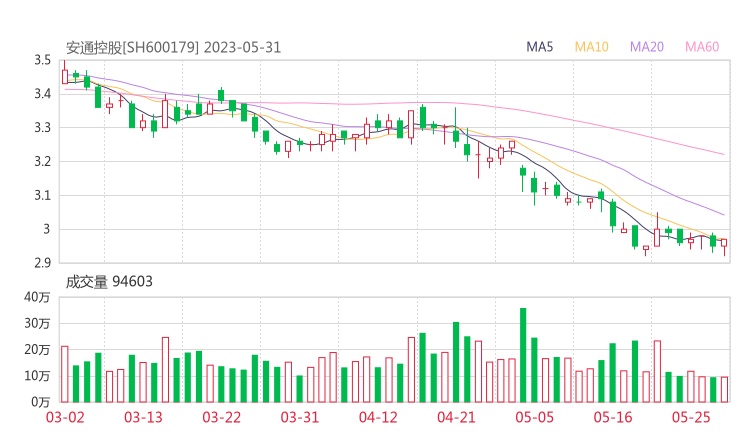Click the 03-31 date axis label
The width and height of the screenshot is (740, 440).
pos(300,417)
